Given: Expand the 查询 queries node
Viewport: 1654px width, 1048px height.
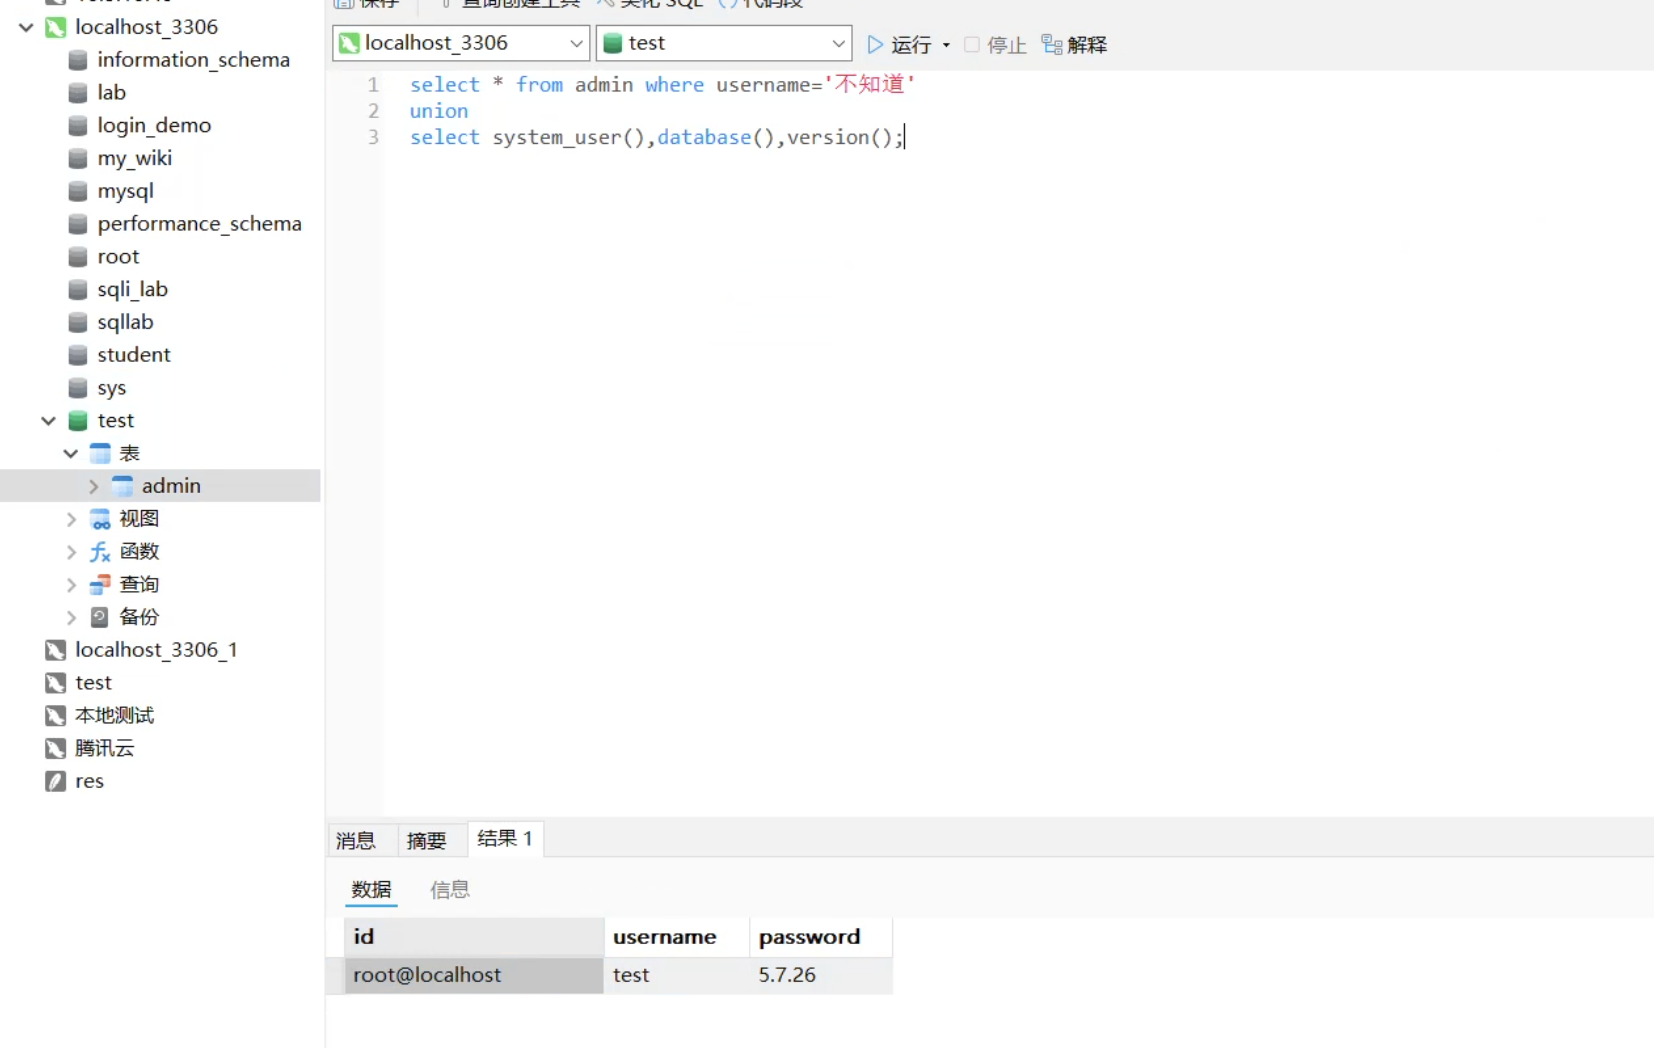Looking at the screenshot, I should click(71, 585).
